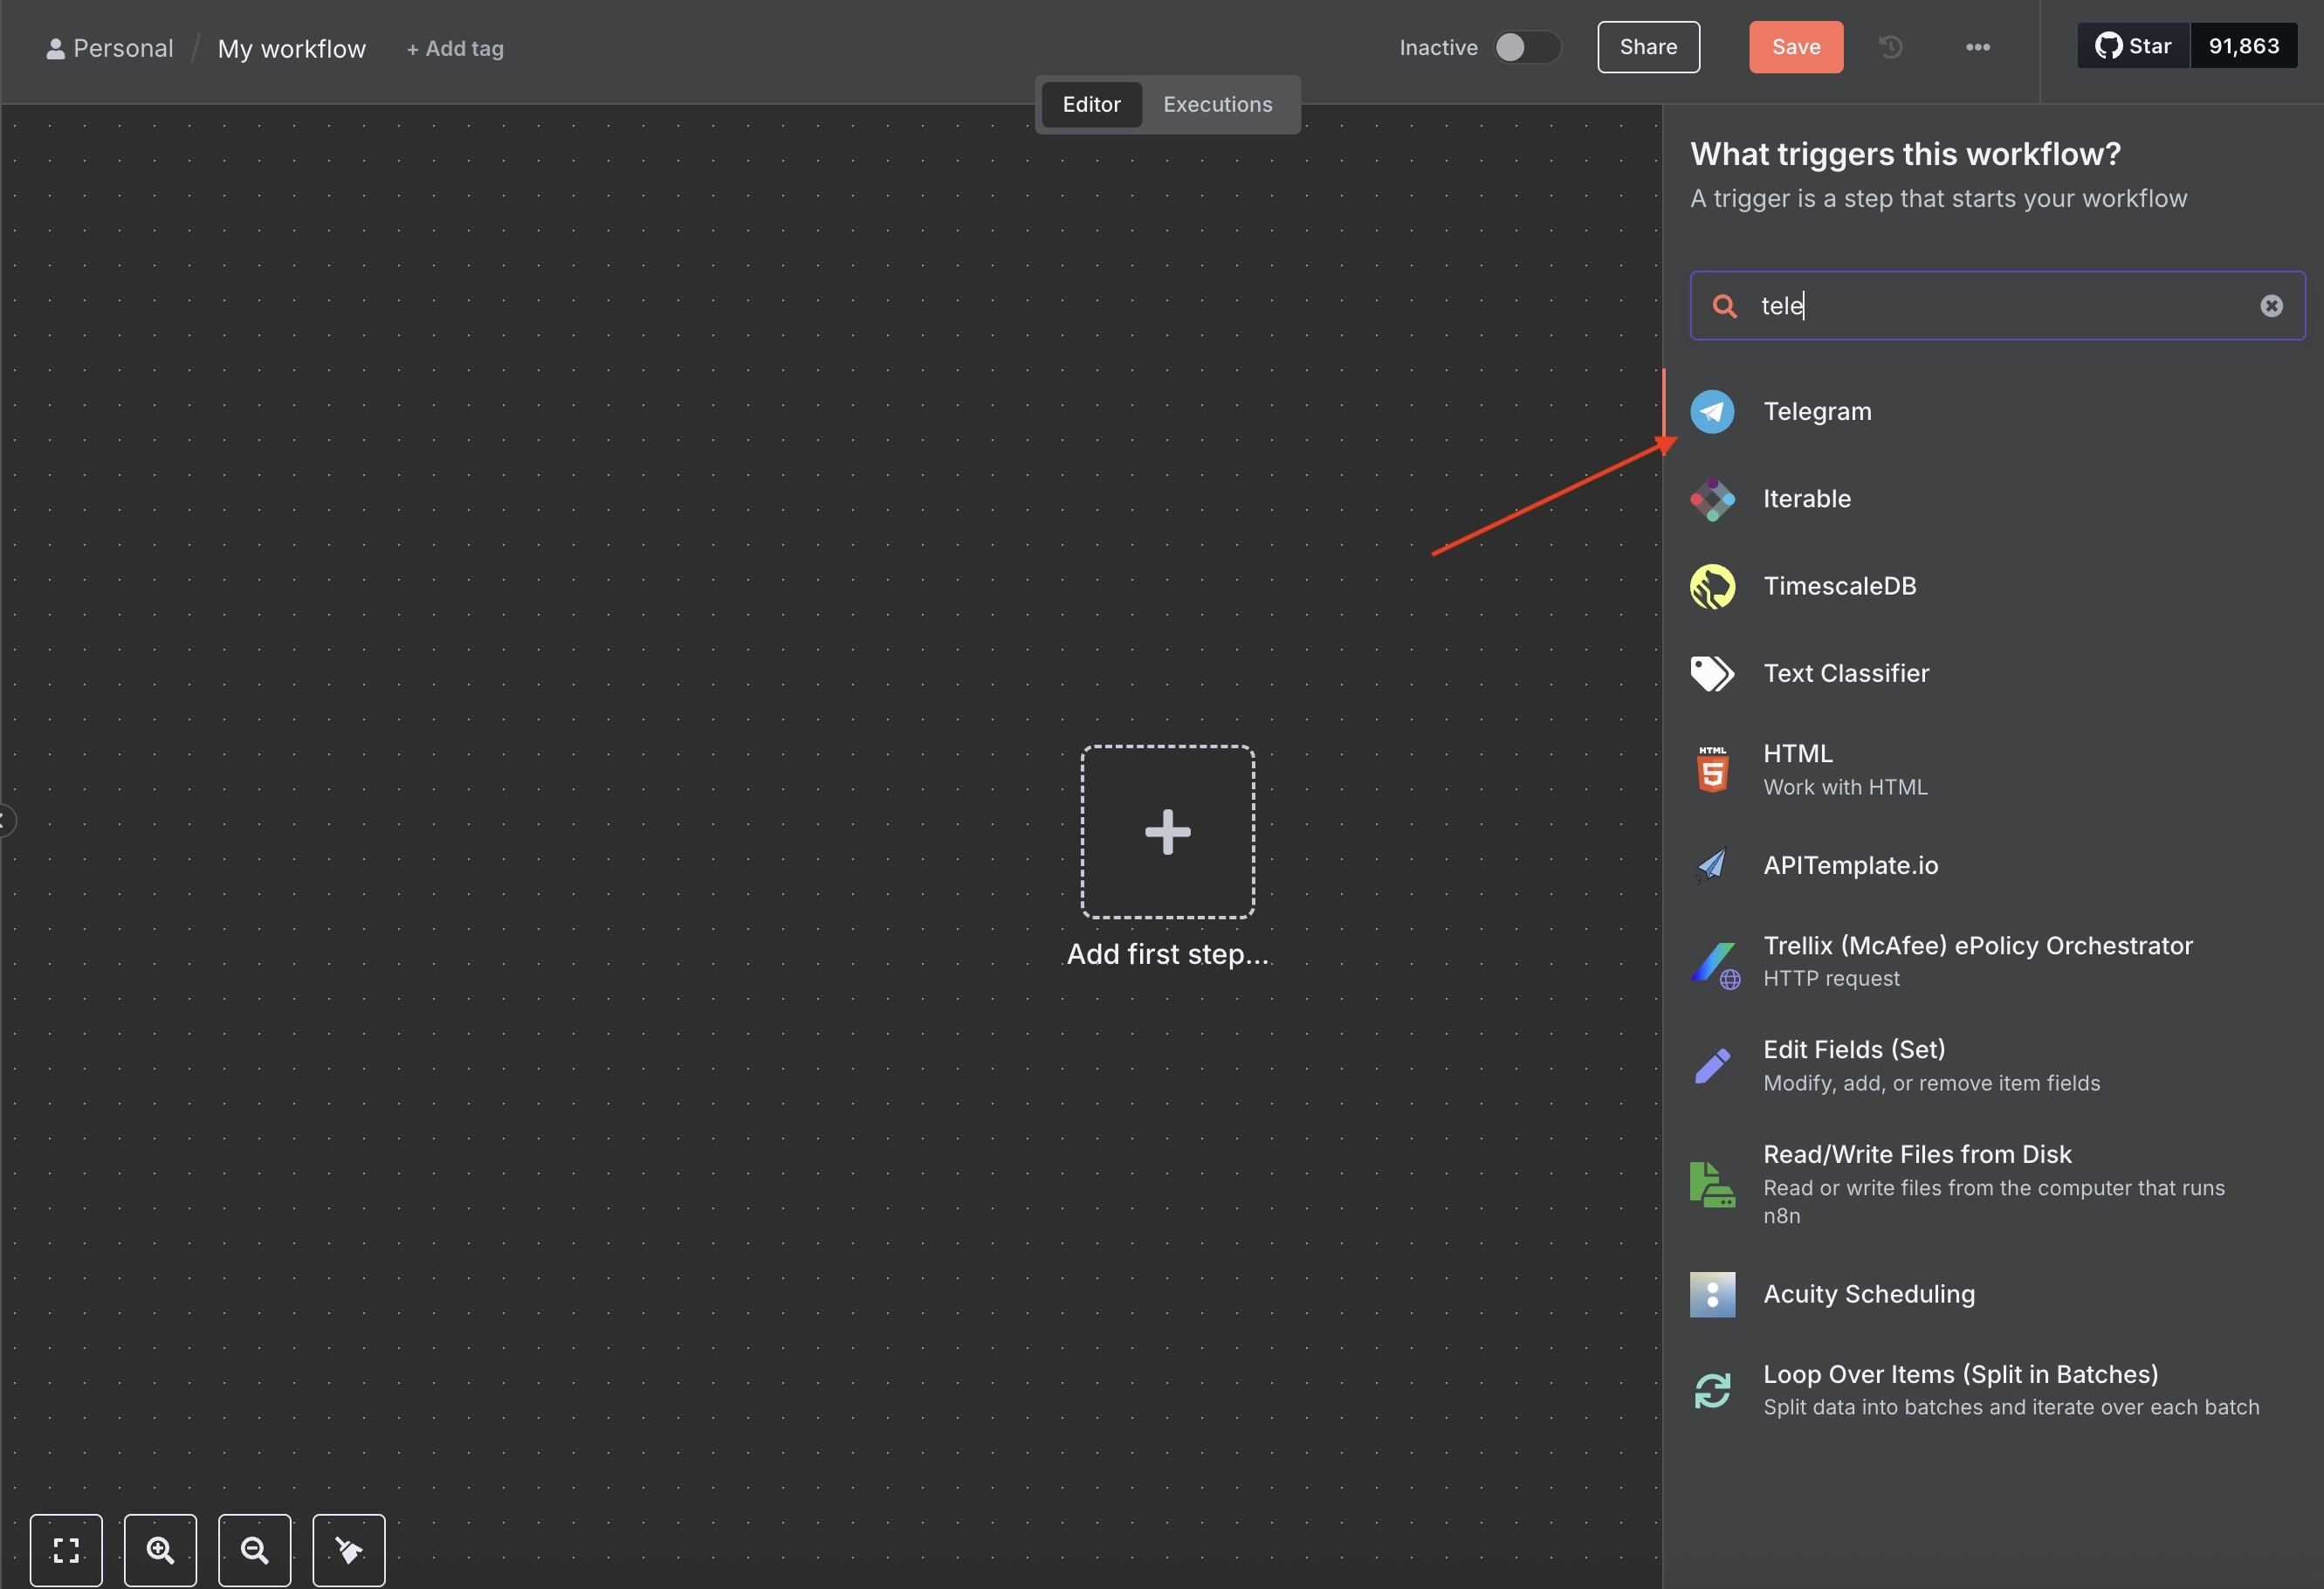Click the Read/Write Files from Disk icon
This screenshot has height=1589, width=2324.
1712,1184
